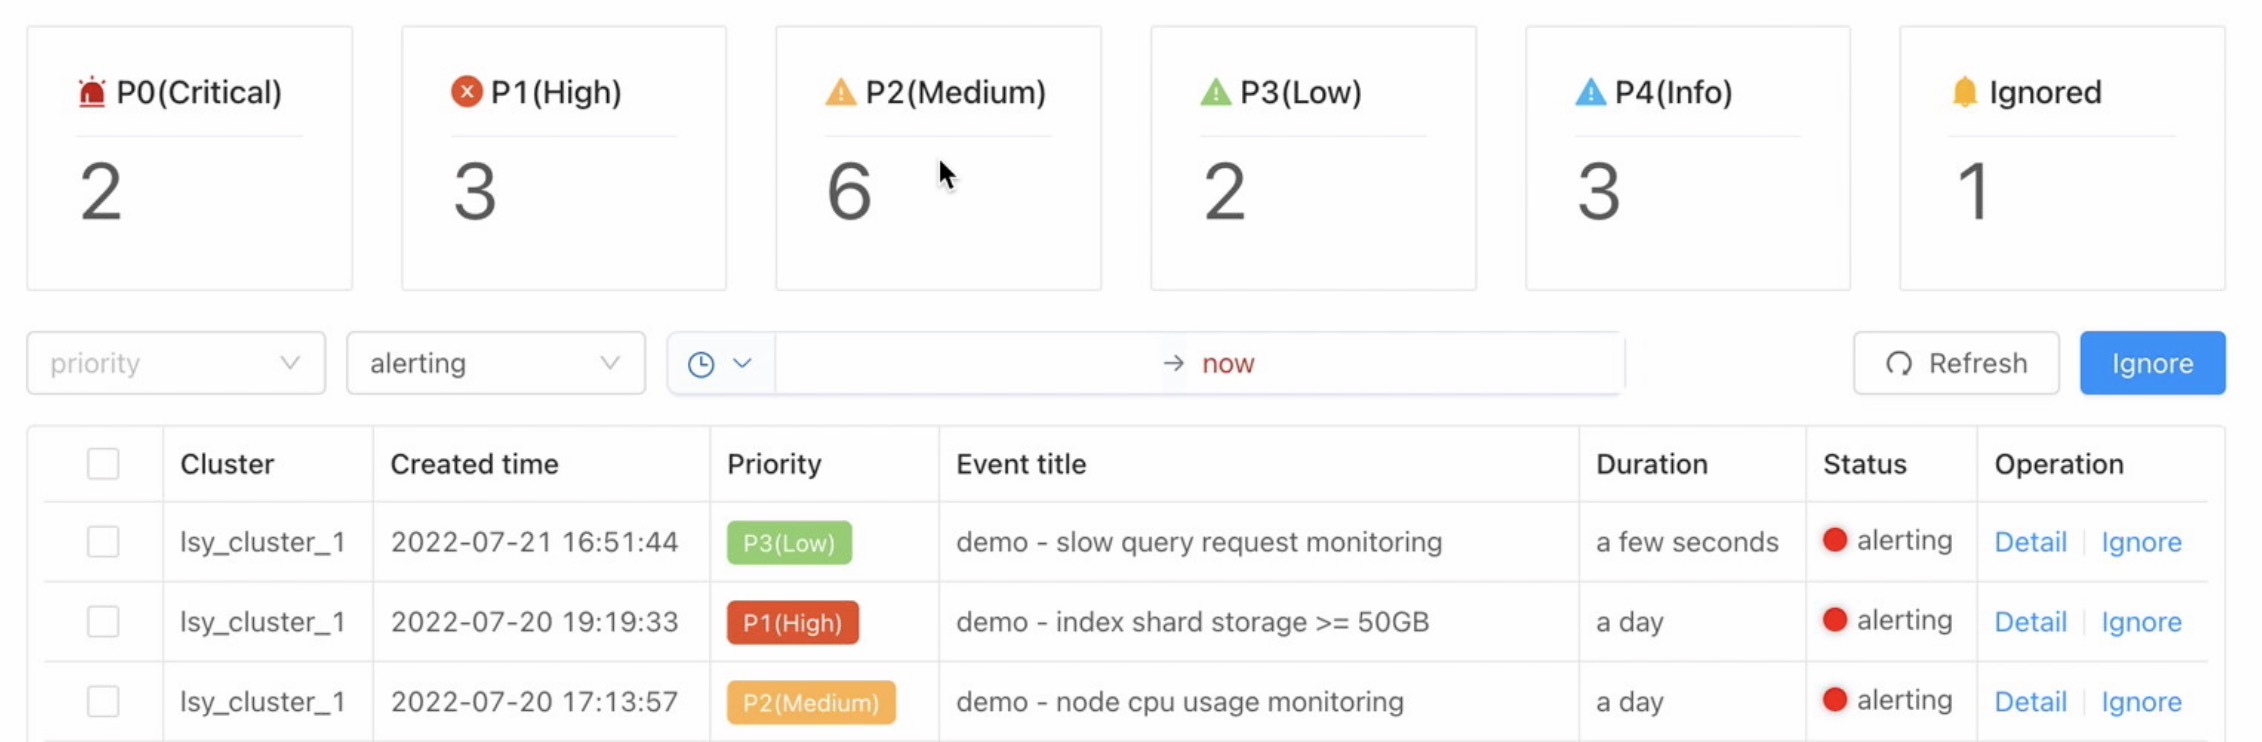Viewport: 2262px width, 742px height.
Task: Click the P1(High) red cross icon
Action: 466,91
